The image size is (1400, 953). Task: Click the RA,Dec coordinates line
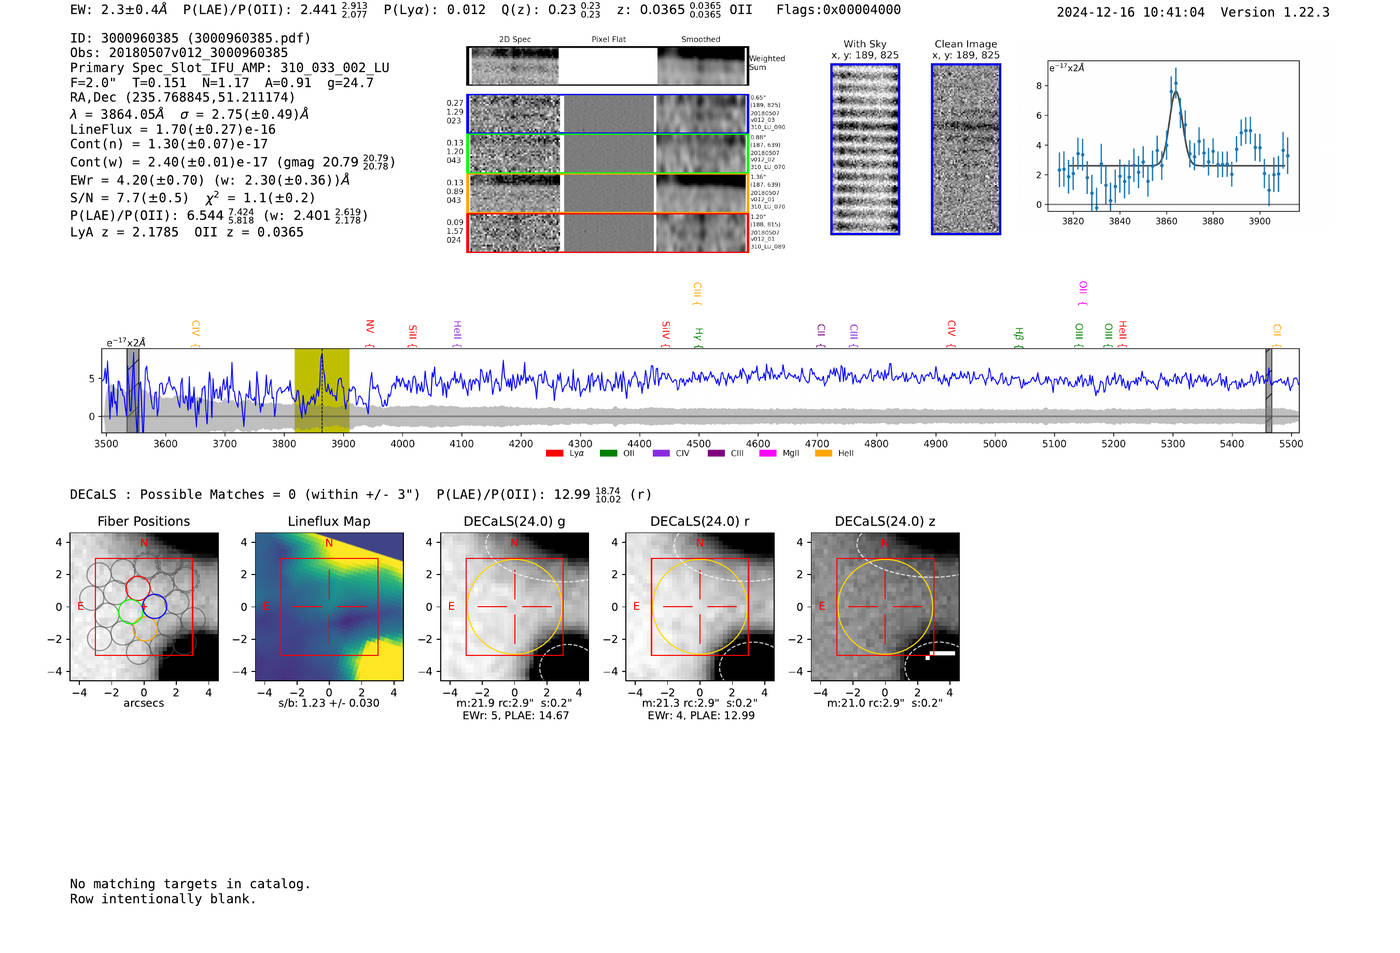pyautogui.click(x=183, y=98)
